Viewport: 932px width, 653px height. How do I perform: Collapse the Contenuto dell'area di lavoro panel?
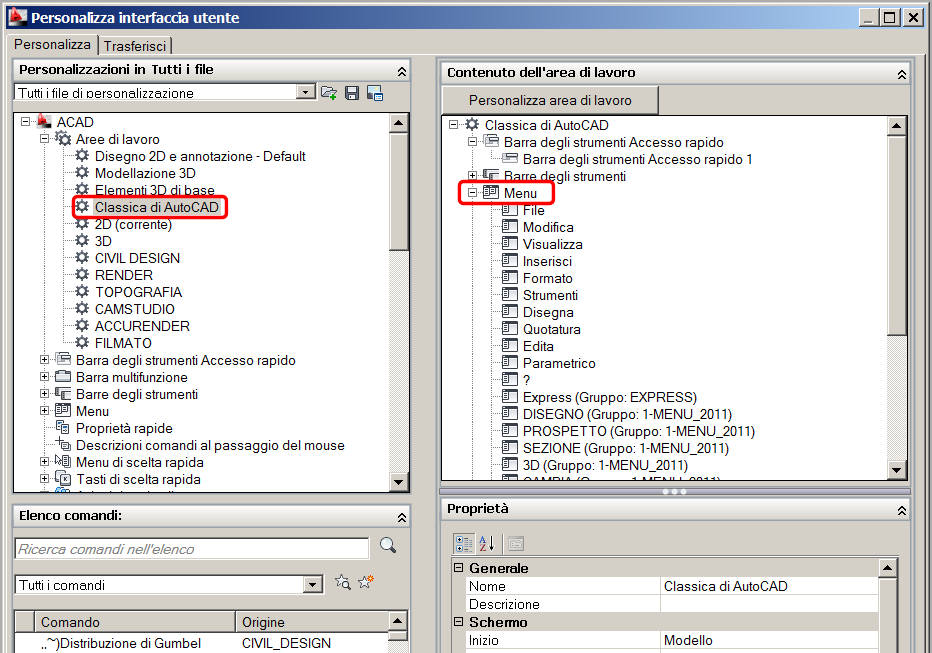(x=902, y=74)
